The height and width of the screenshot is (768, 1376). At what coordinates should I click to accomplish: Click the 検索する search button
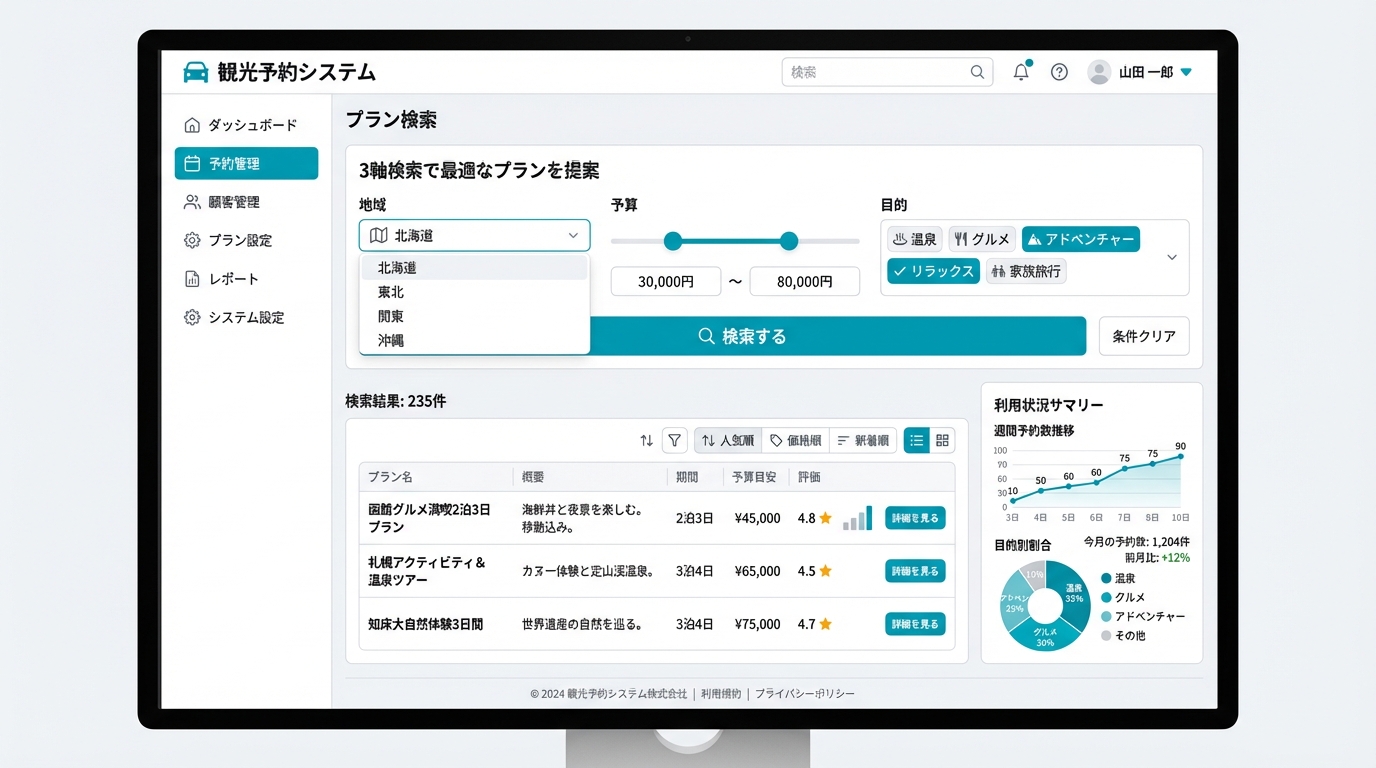742,336
